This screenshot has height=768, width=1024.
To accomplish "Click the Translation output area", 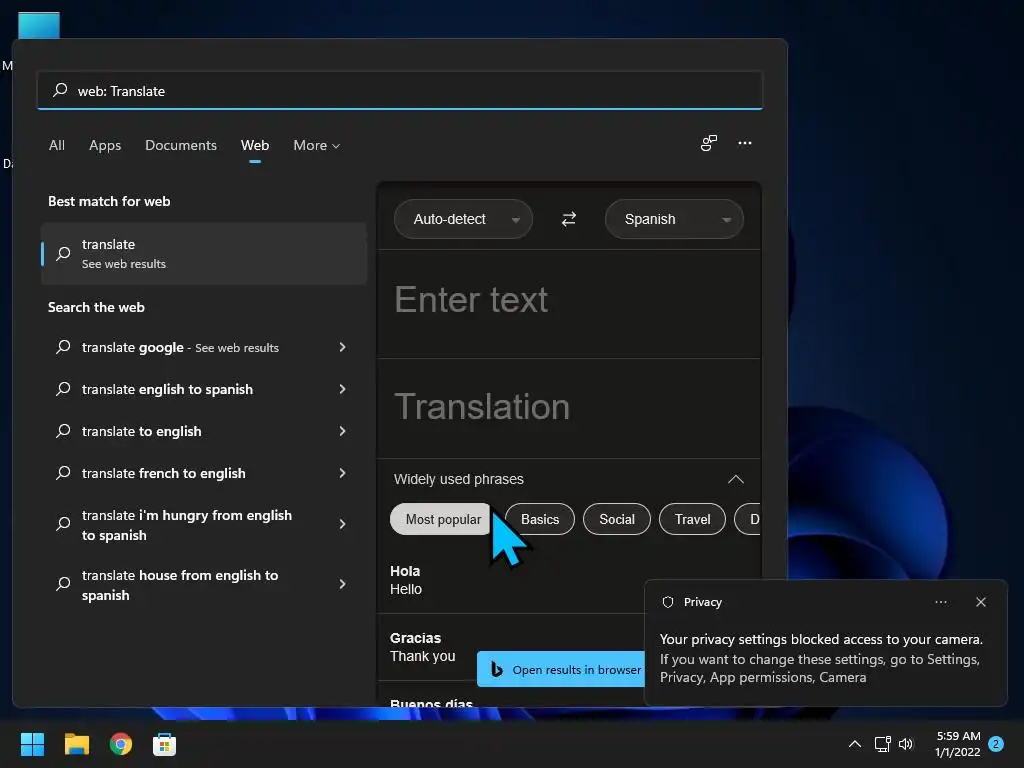I will pos(569,408).
